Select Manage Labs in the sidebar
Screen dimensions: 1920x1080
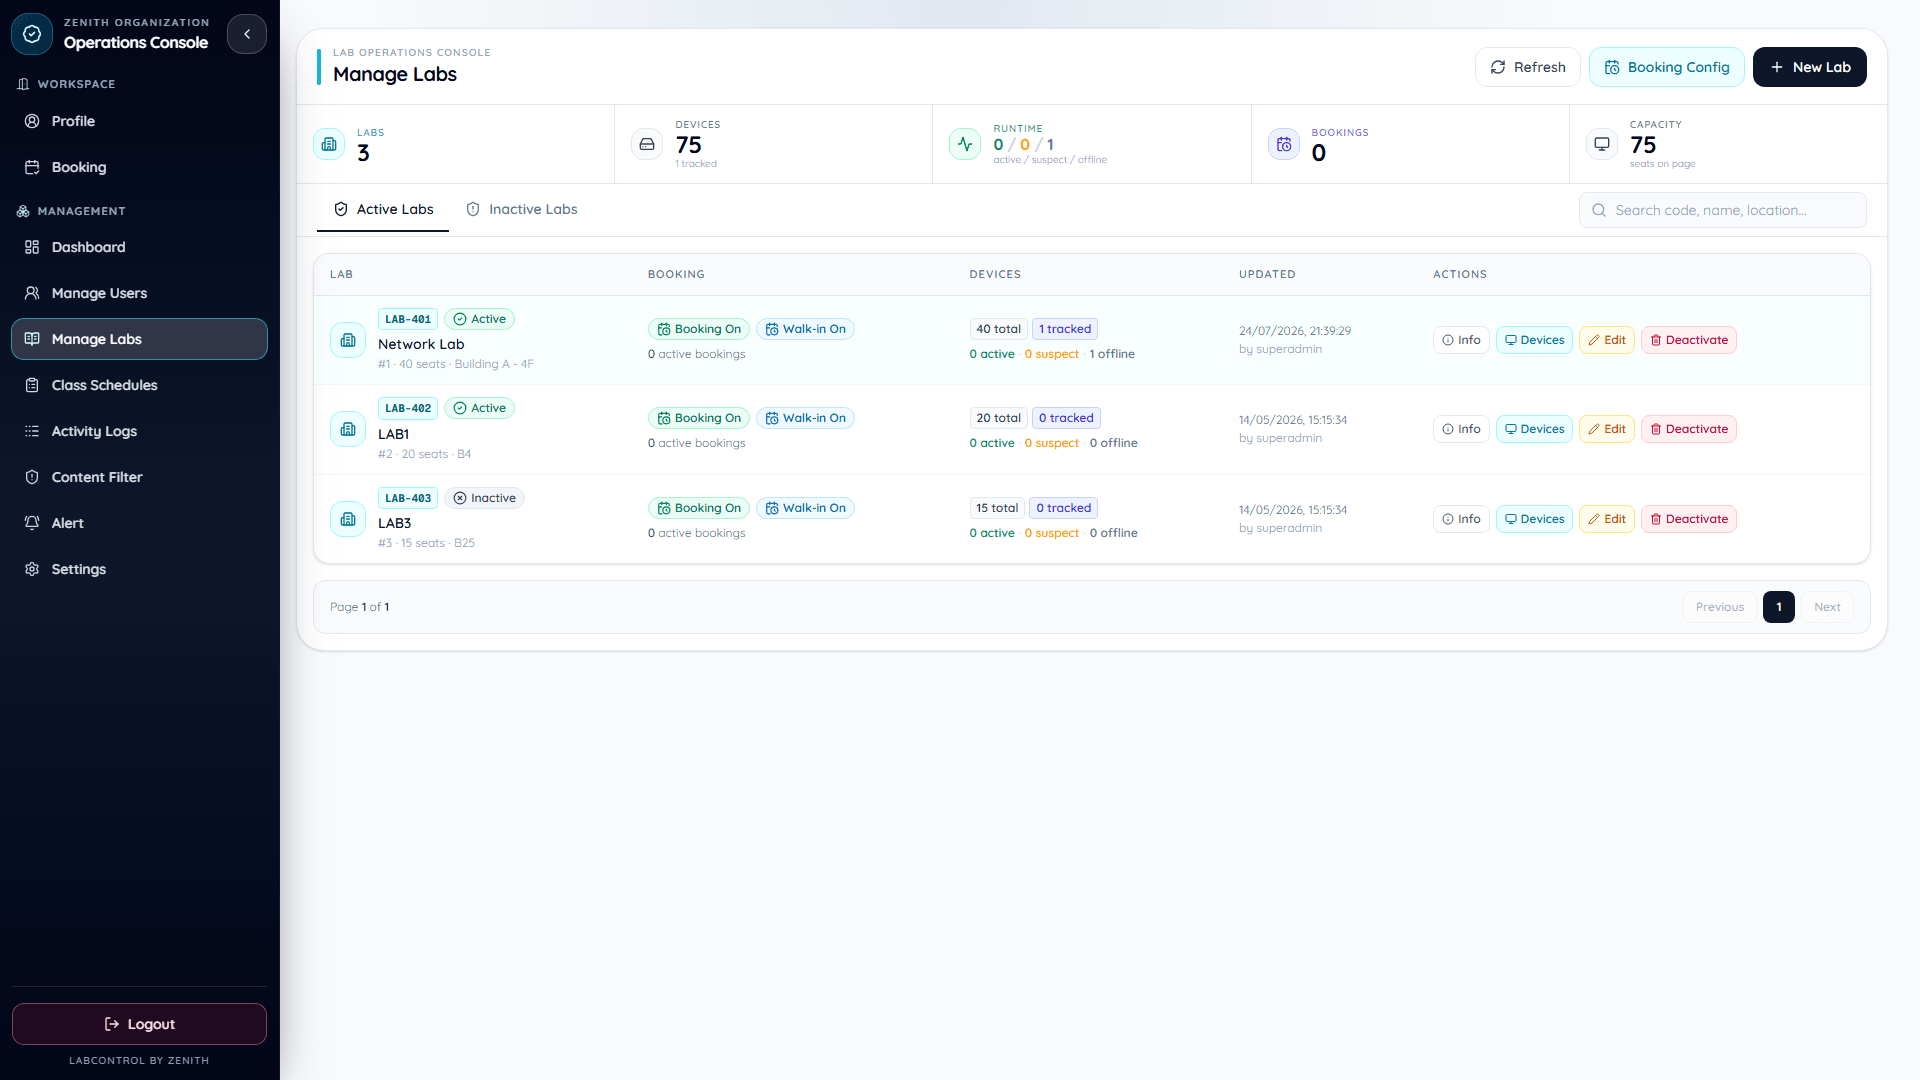click(139, 339)
